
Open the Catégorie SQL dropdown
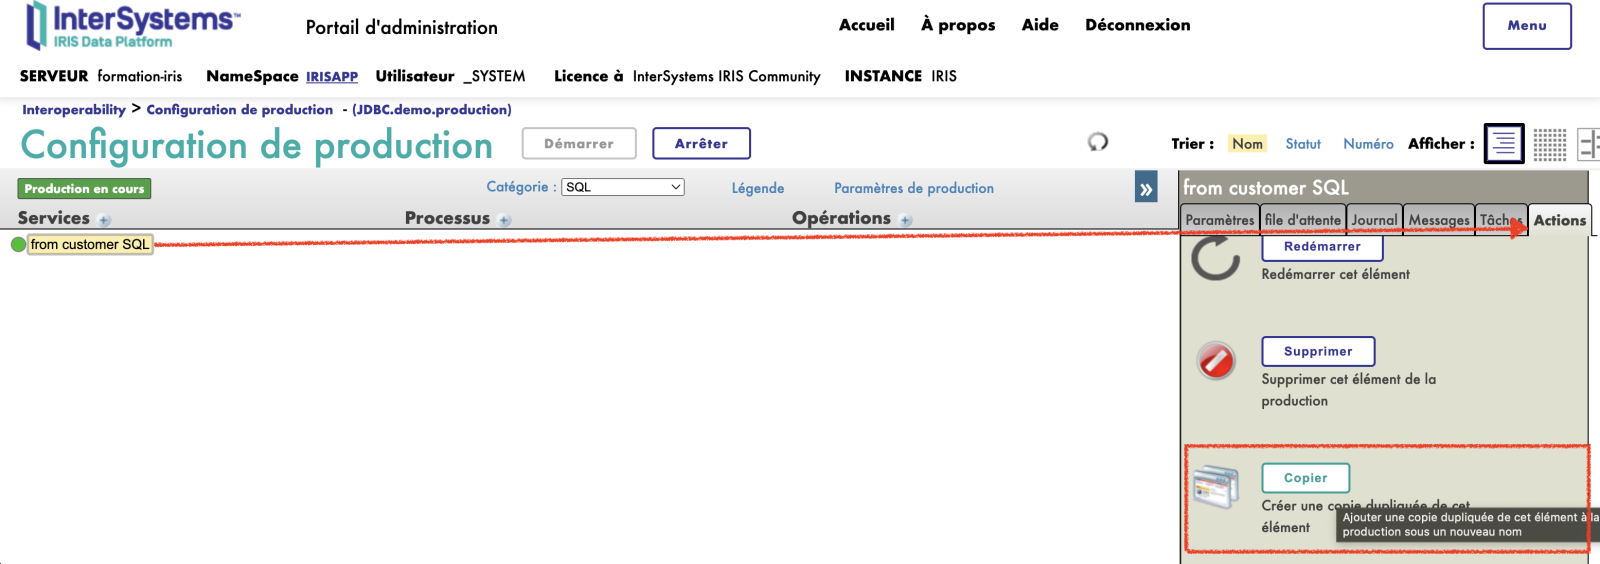[622, 187]
